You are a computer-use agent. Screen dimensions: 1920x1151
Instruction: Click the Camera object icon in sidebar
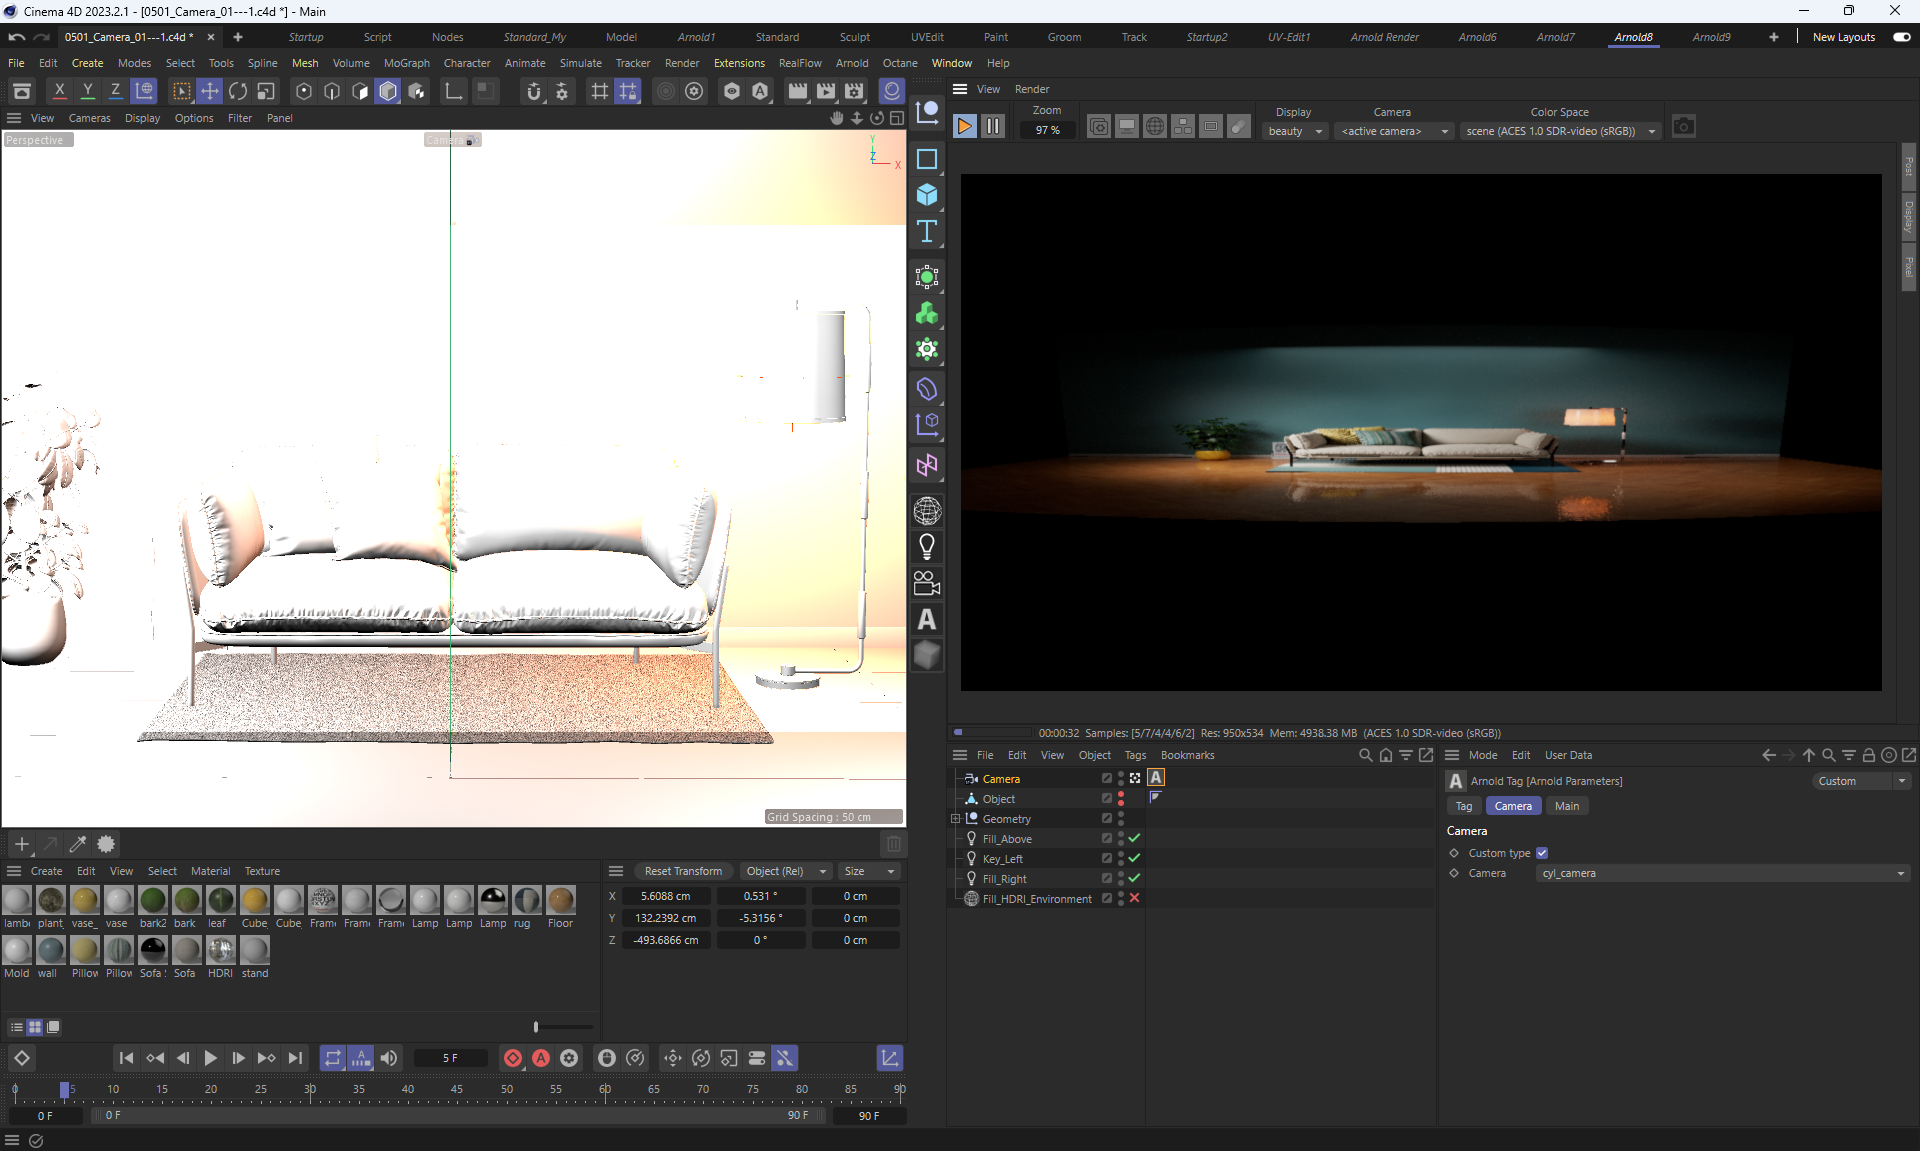click(926, 583)
